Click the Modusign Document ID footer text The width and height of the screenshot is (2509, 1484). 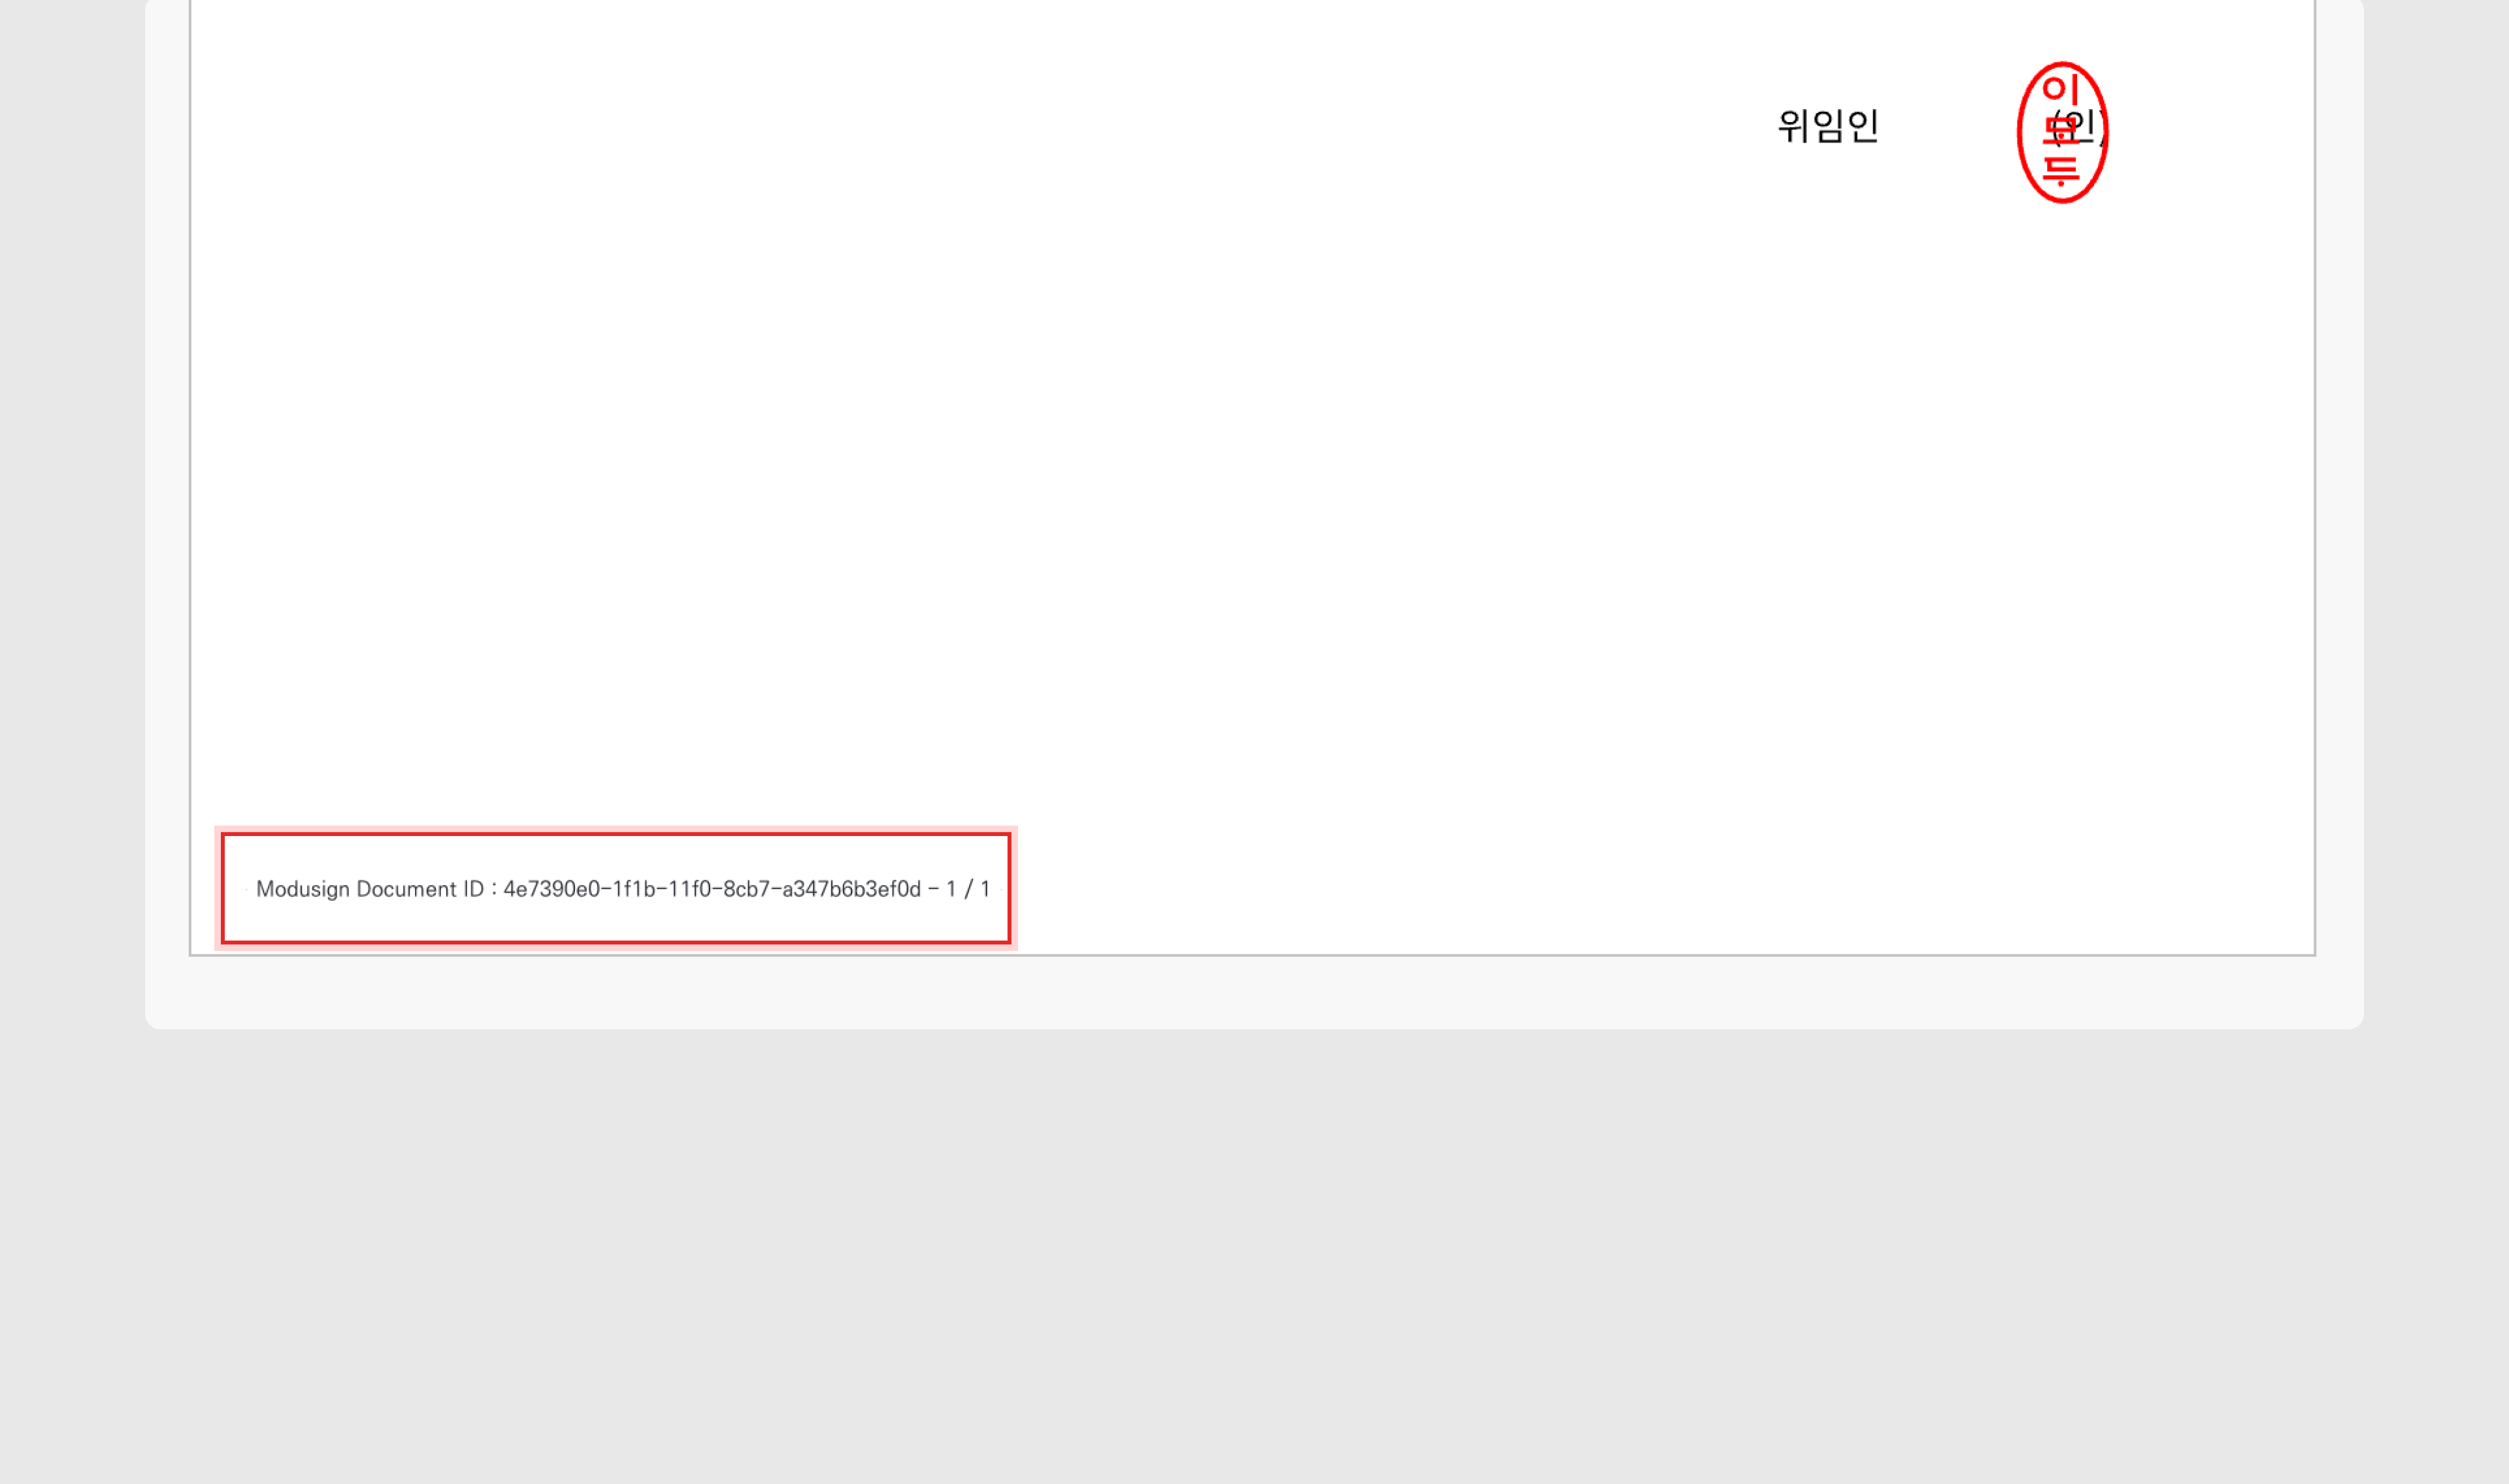(x=622, y=889)
